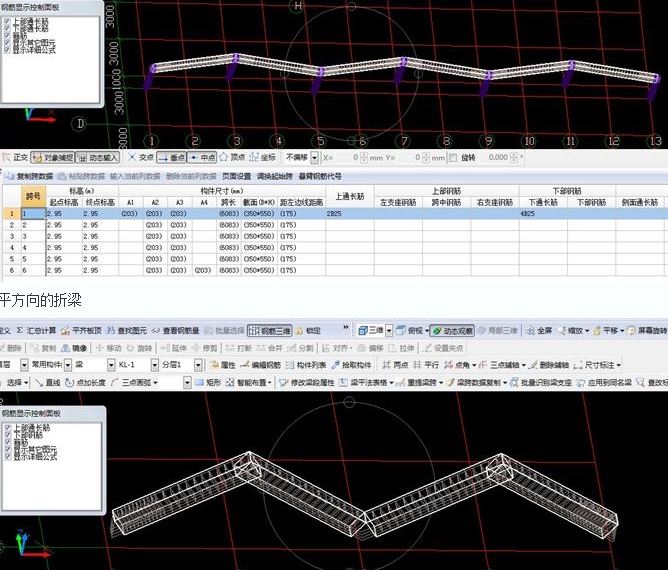The height and width of the screenshot is (570, 668).
Task: Expand 智能布置 smart layout dropdown
Action: (270, 383)
